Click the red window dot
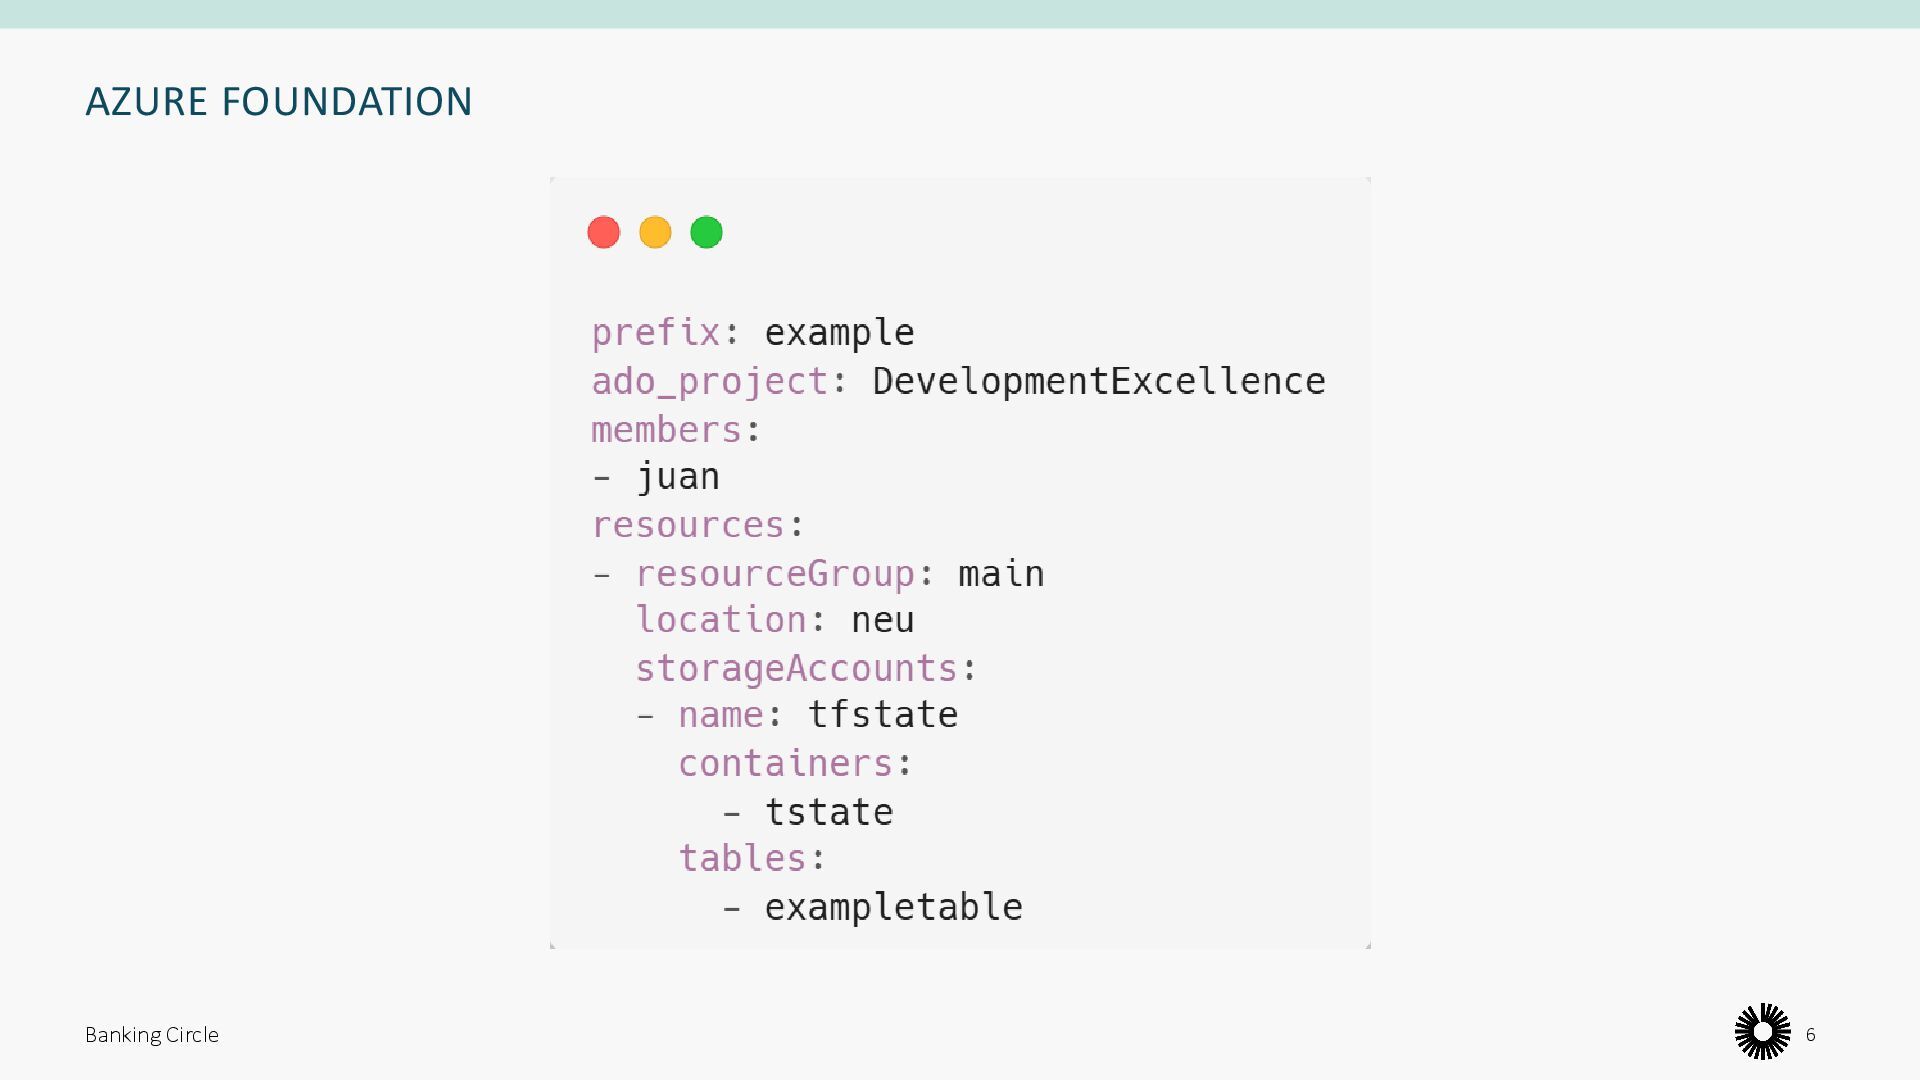 point(603,232)
